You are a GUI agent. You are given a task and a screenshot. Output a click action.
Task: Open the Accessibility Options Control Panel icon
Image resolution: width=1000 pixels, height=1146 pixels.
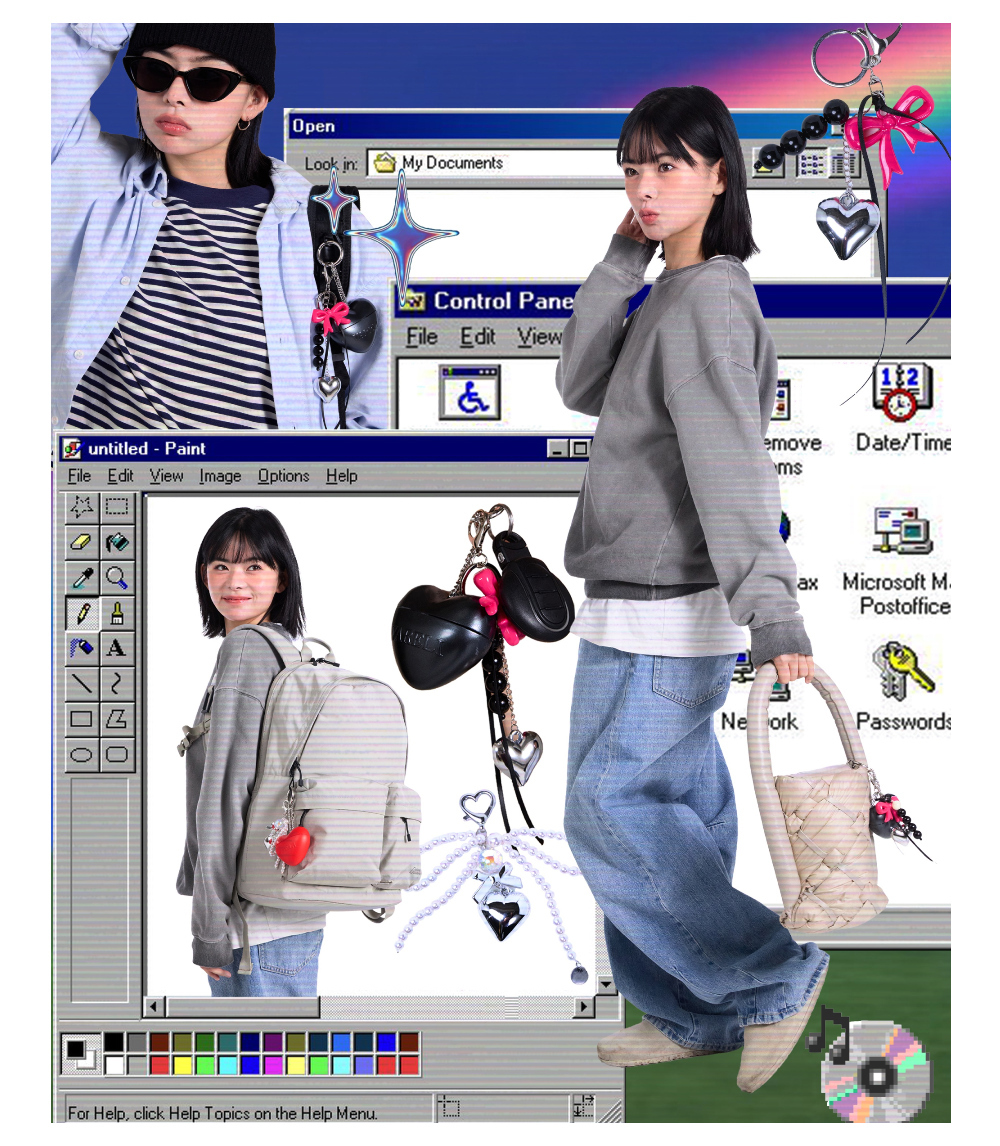[x=470, y=392]
